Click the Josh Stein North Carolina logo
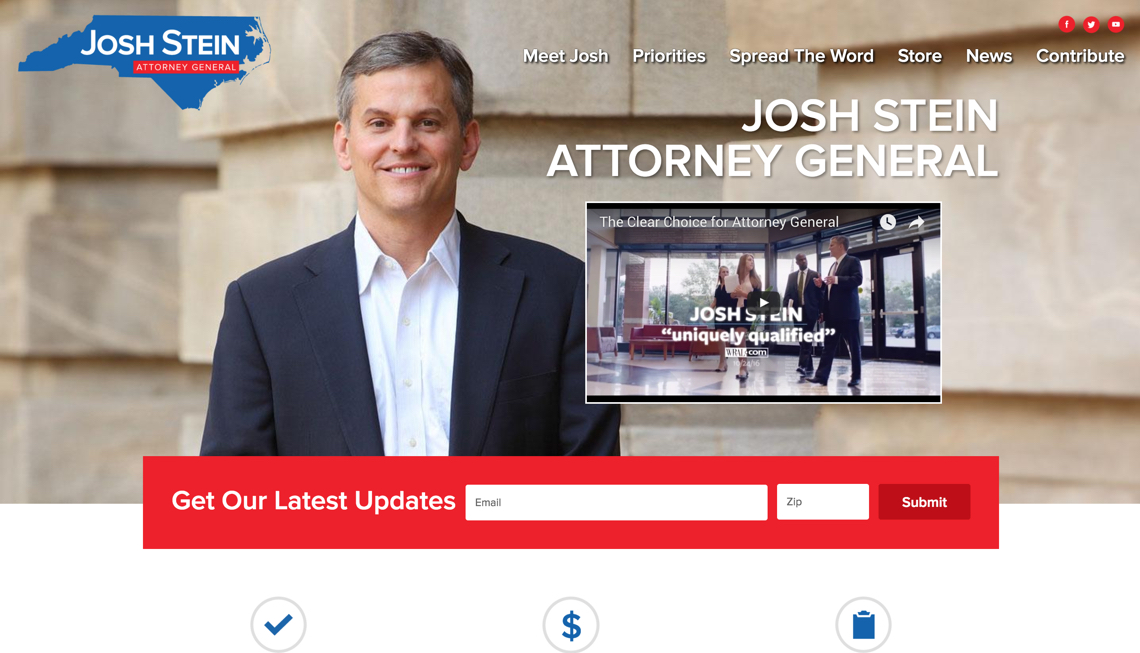1140x653 pixels. (x=145, y=63)
